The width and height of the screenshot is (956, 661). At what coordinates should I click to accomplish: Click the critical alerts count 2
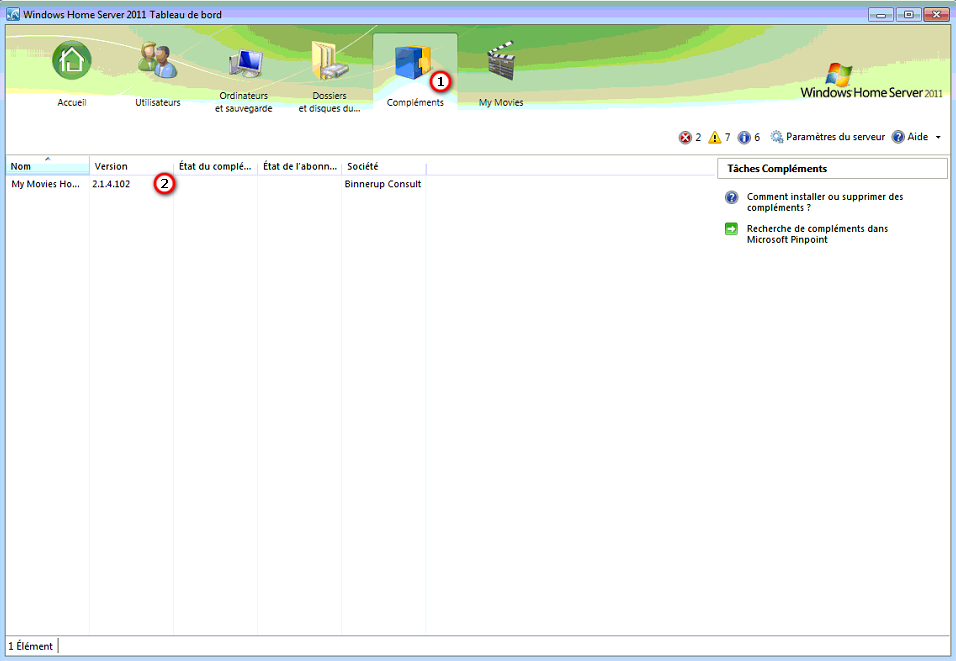click(x=698, y=137)
